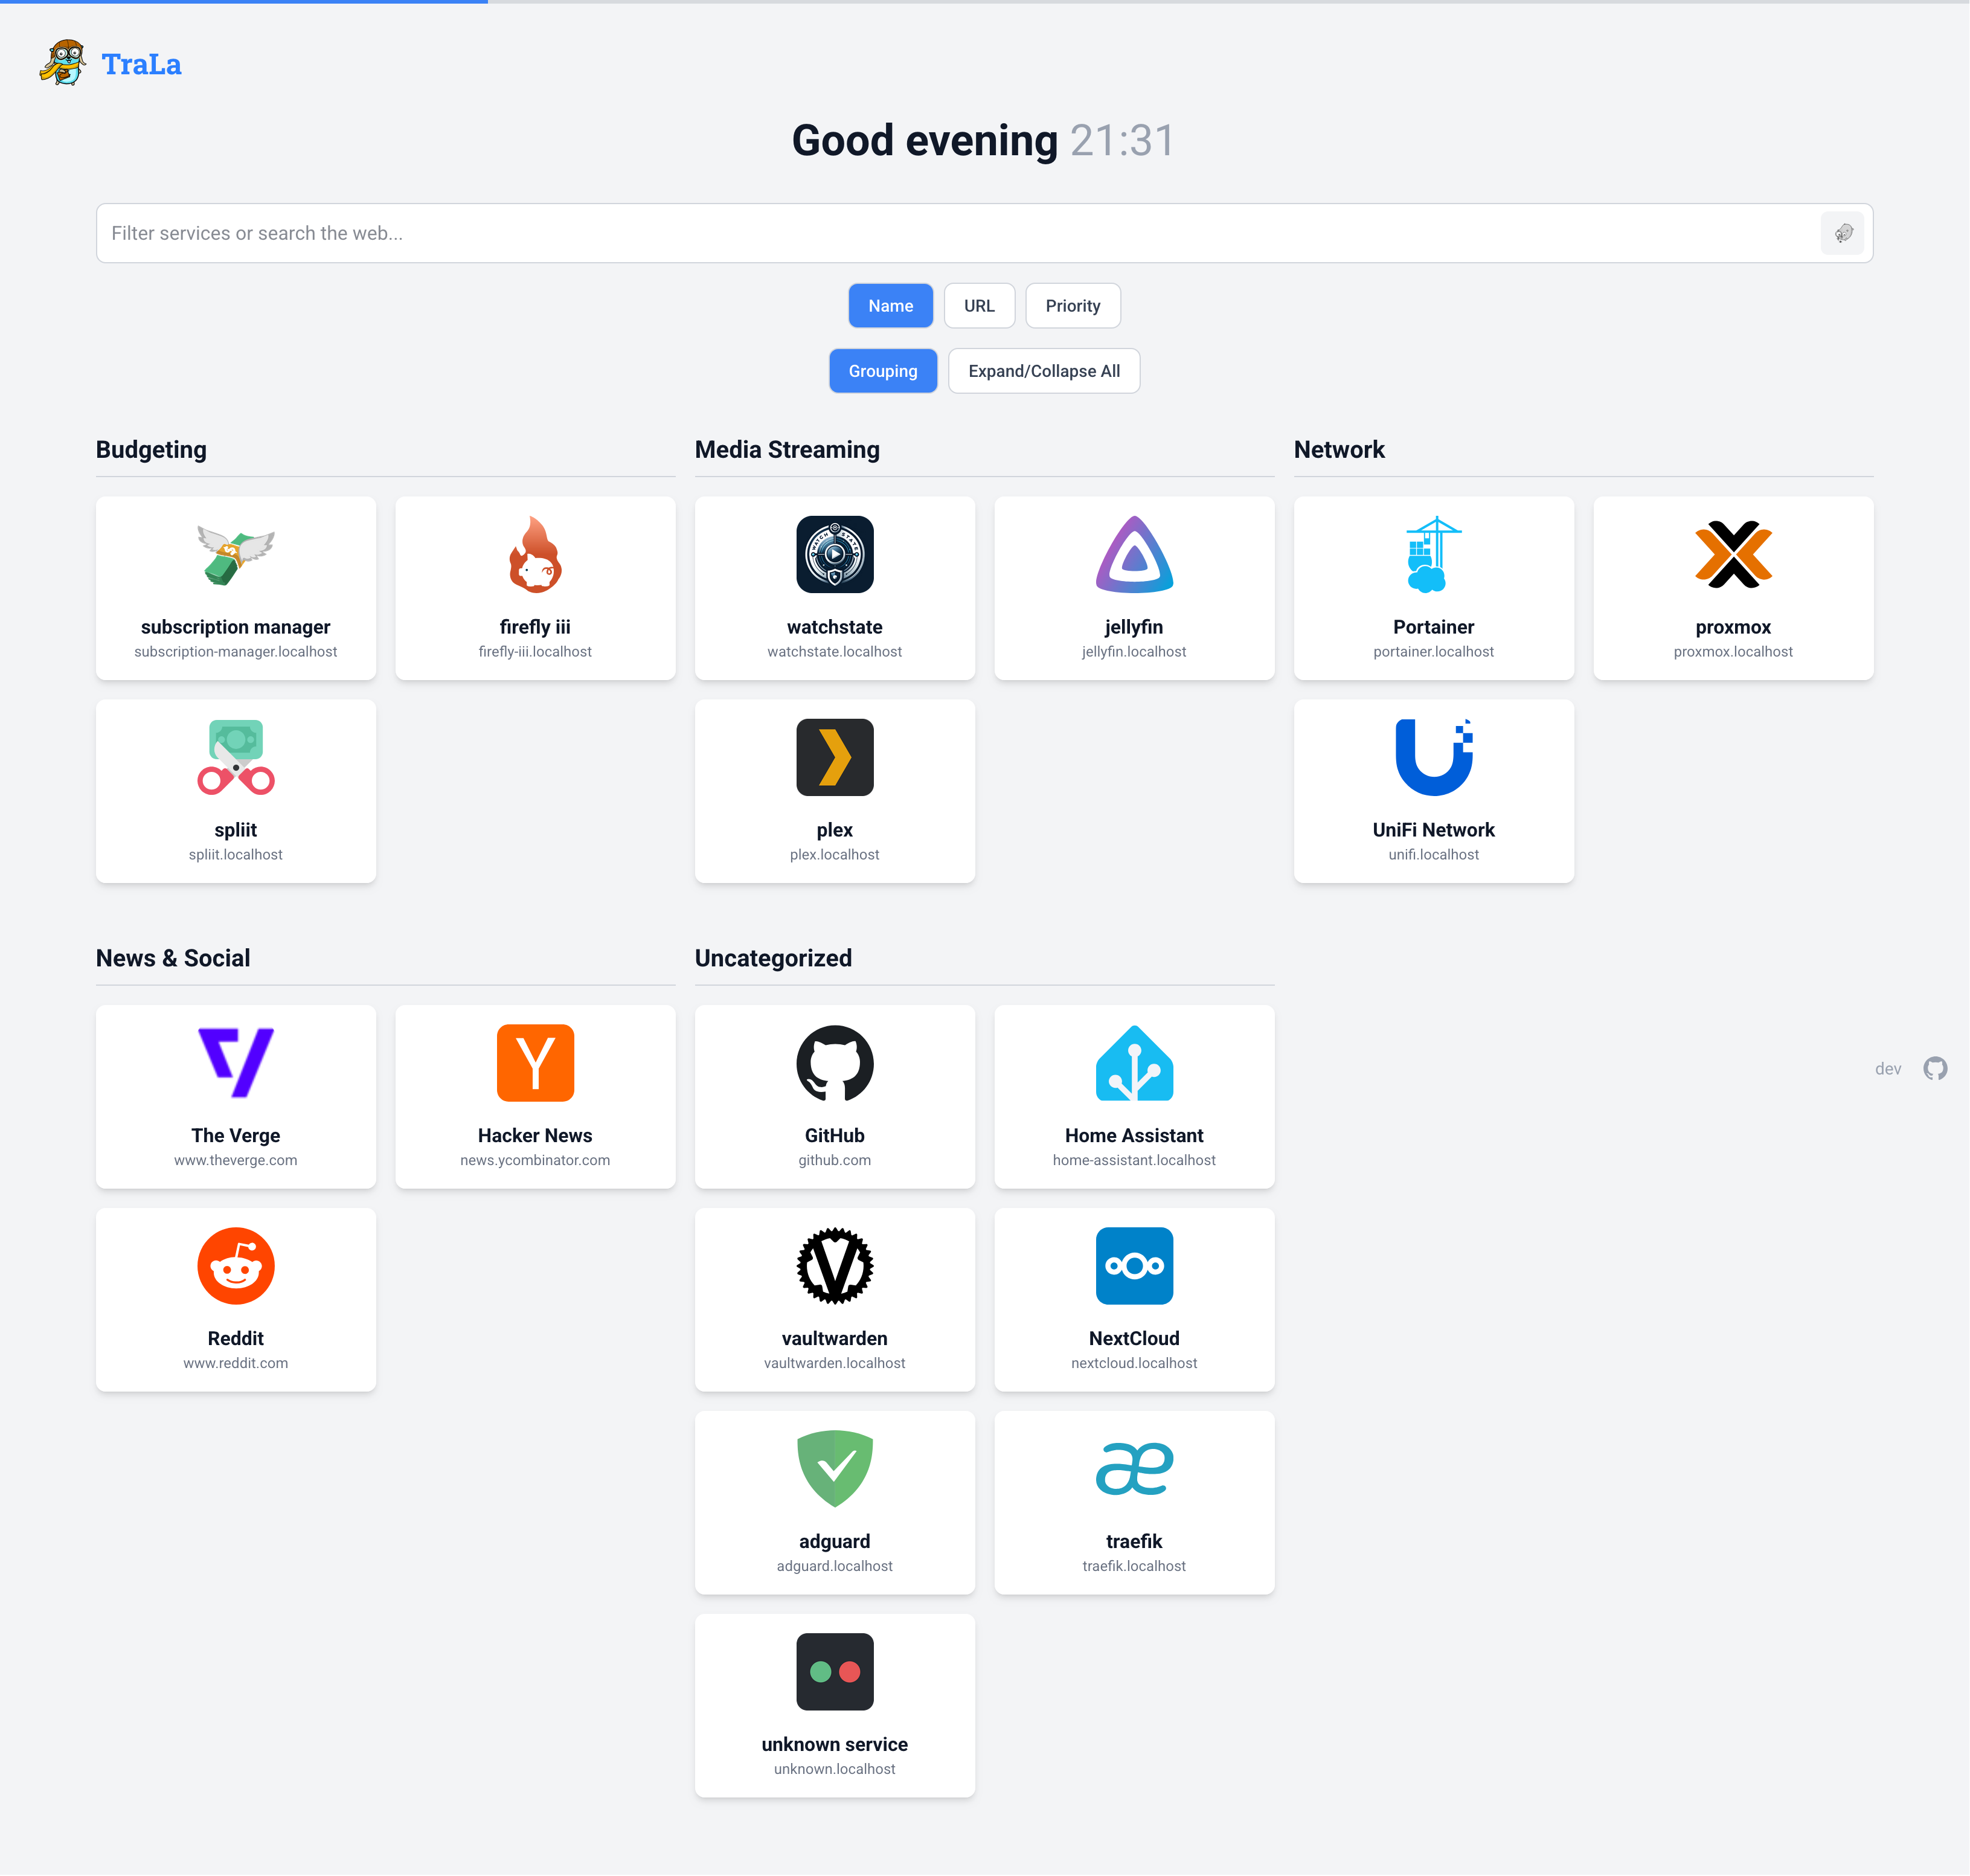
Task: Click Expand/Collapse All
Action: click(x=1043, y=370)
